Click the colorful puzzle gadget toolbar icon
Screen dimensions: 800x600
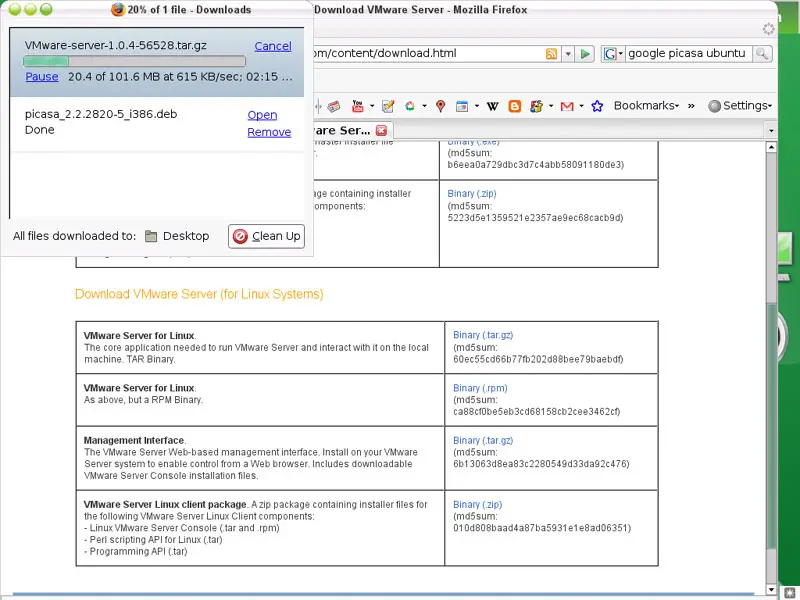coord(536,106)
